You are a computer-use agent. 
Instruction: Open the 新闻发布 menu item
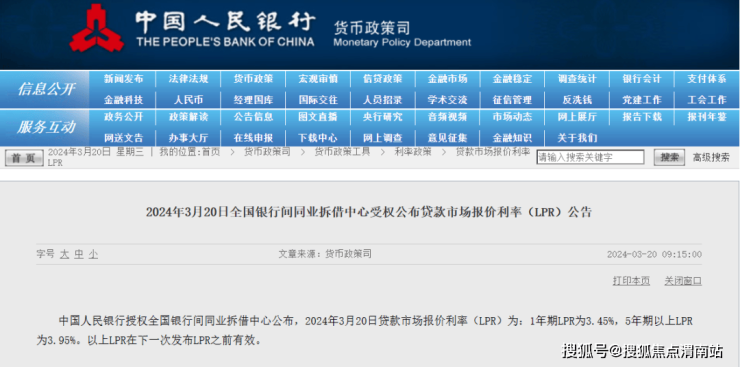123,79
